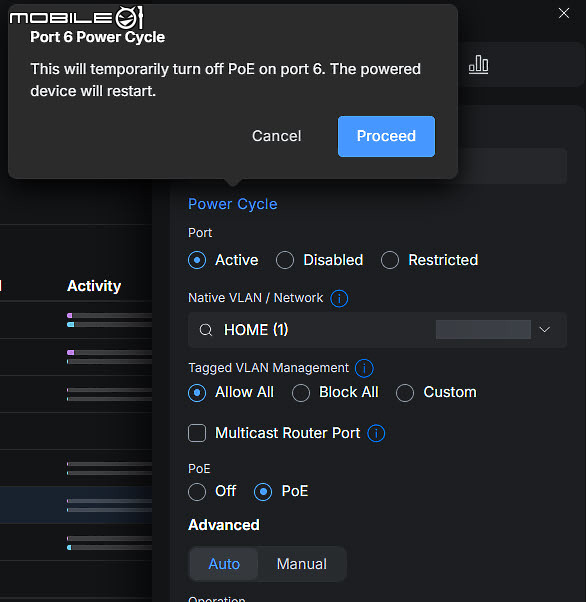Select the PoE radio option
Viewport: 586px width, 602px height.
(263, 492)
